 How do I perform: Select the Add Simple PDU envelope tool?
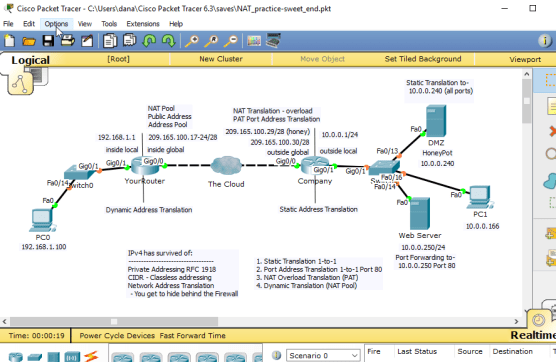pyautogui.click(x=551, y=234)
